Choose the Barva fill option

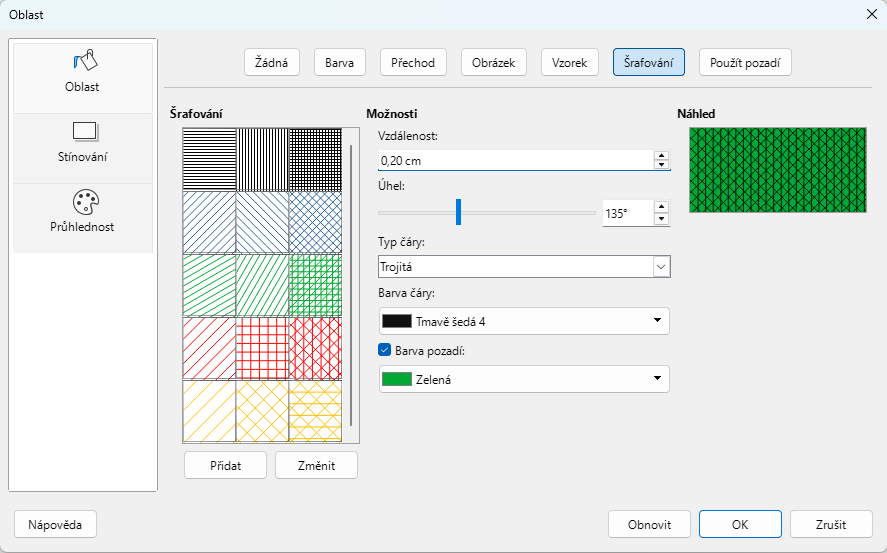pyautogui.click(x=340, y=62)
